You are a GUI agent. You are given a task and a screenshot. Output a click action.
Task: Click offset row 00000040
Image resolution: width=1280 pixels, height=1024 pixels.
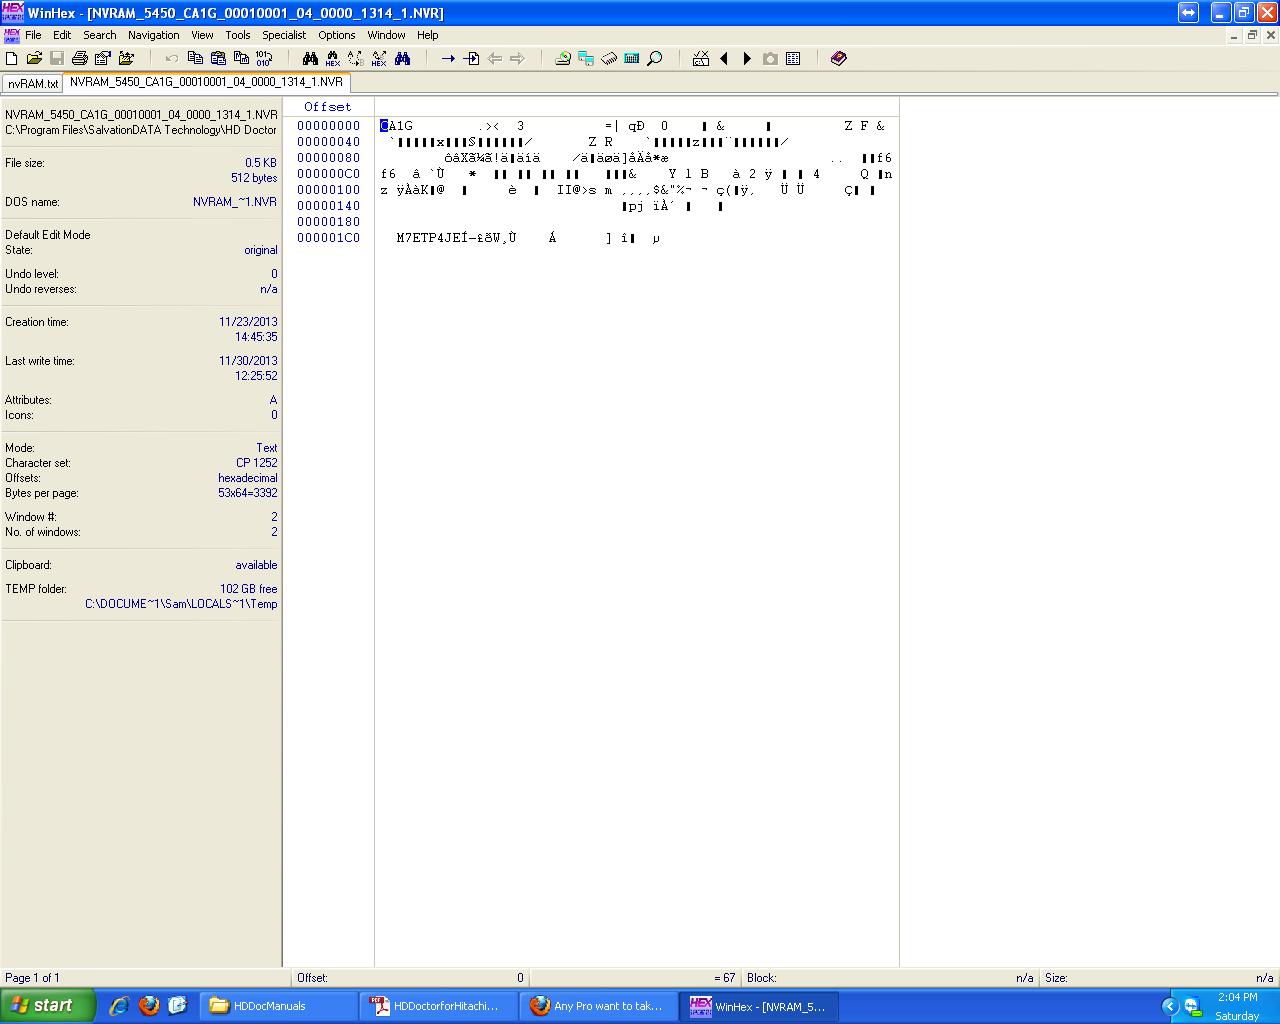point(328,142)
